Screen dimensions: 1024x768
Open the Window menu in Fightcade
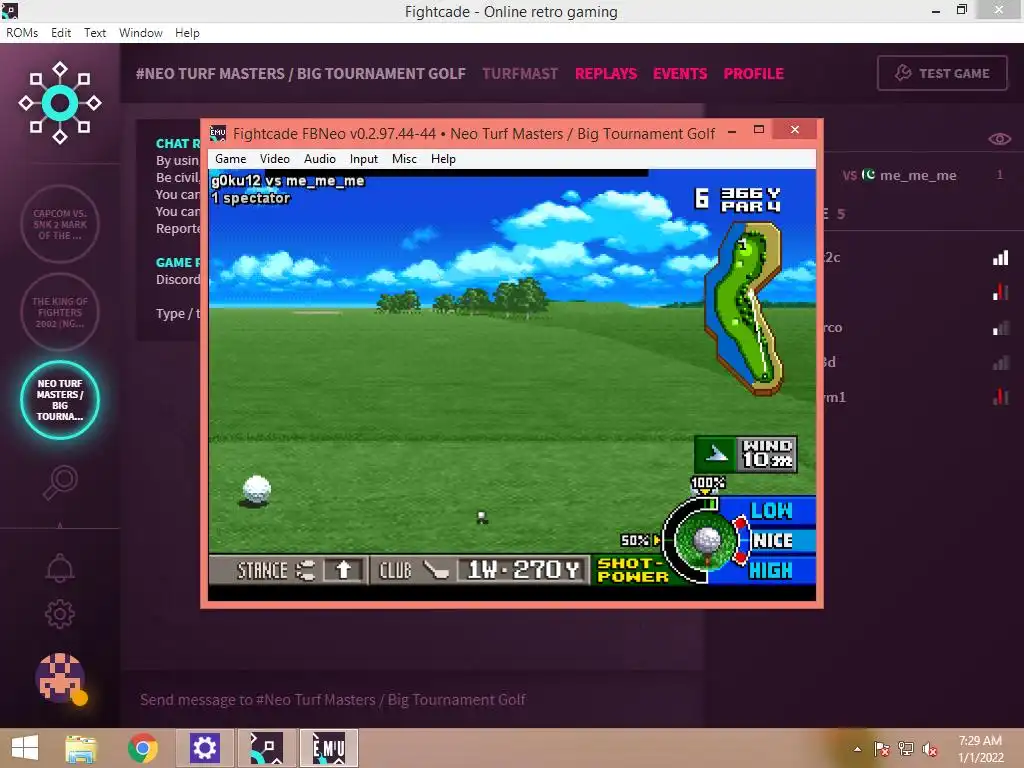click(x=140, y=33)
